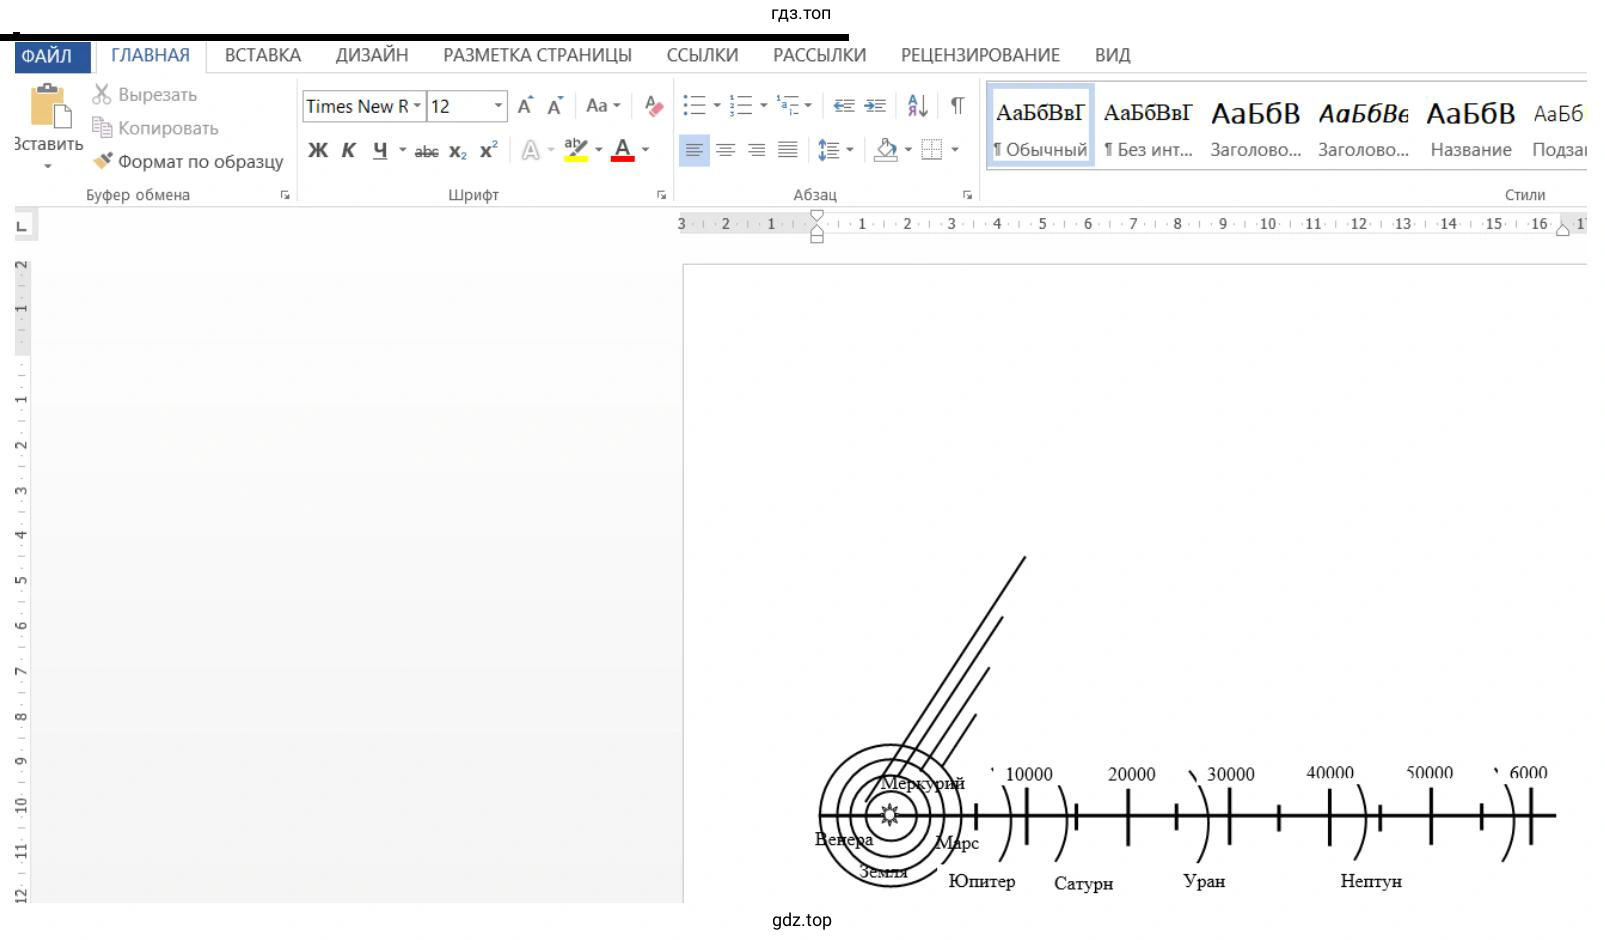Switch to the РАССЫЛКИ tab

(x=819, y=55)
